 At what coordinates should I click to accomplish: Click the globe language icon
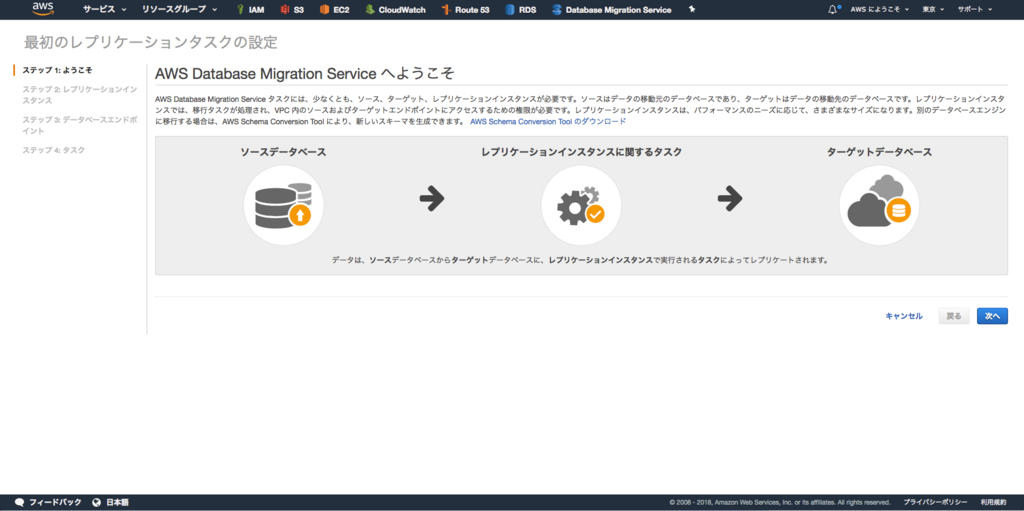click(97, 503)
